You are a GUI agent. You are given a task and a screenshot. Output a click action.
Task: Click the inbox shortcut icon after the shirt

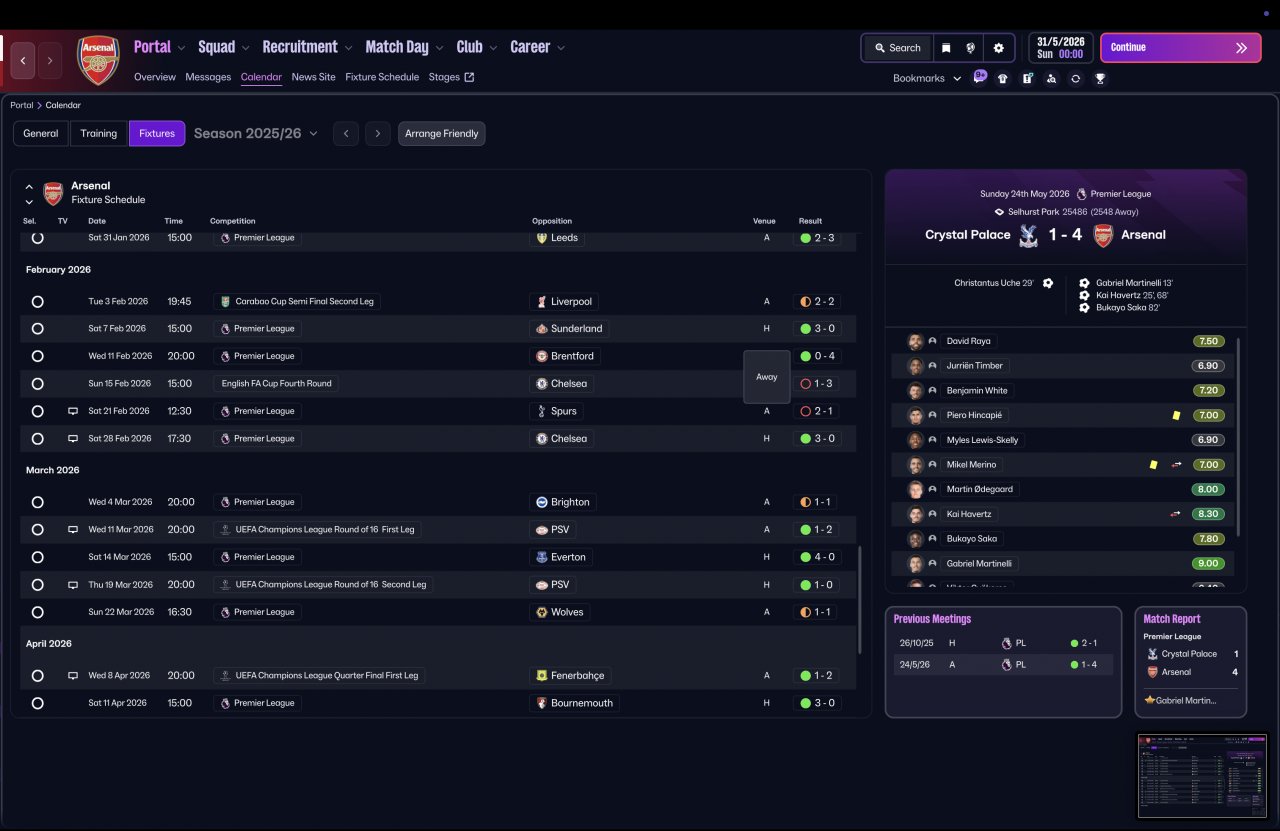[x=1027, y=78]
